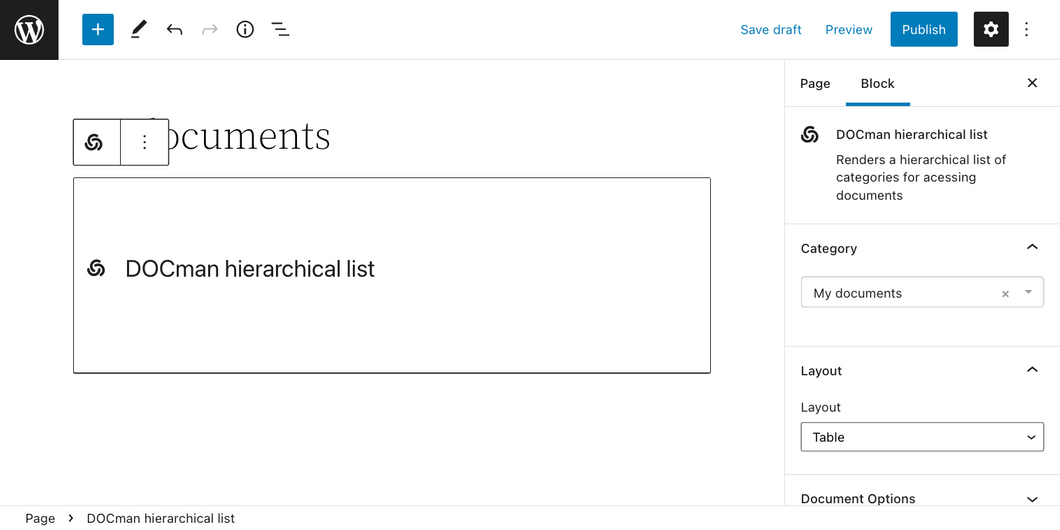1060x530 pixels.
Task: Open the Category select dropdown arrow
Action: tap(1028, 293)
